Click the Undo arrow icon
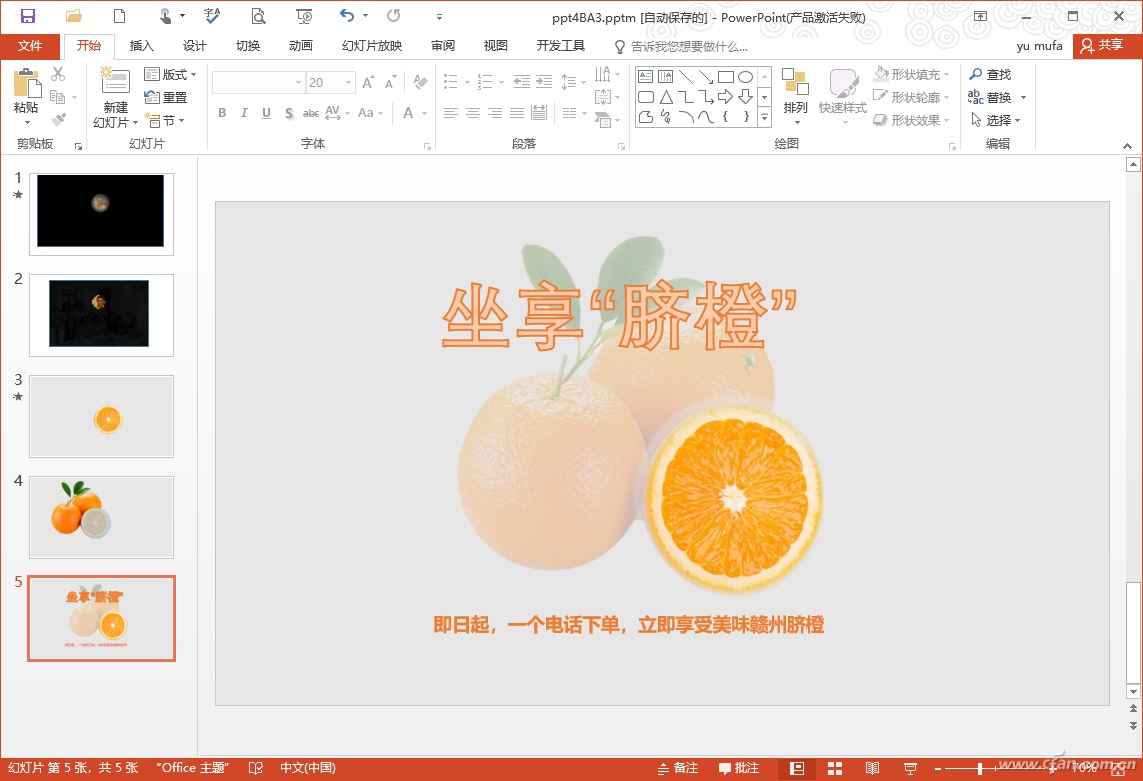 coord(346,16)
